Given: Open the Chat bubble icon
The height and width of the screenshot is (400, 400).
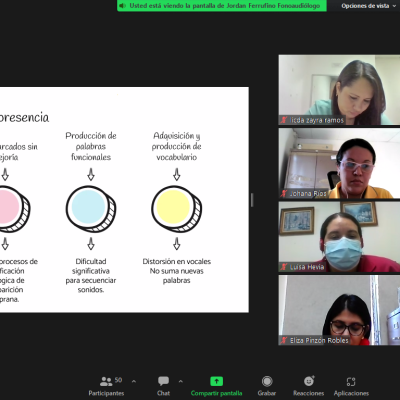Looking at the screenshot, I should (x=163, y=381).
